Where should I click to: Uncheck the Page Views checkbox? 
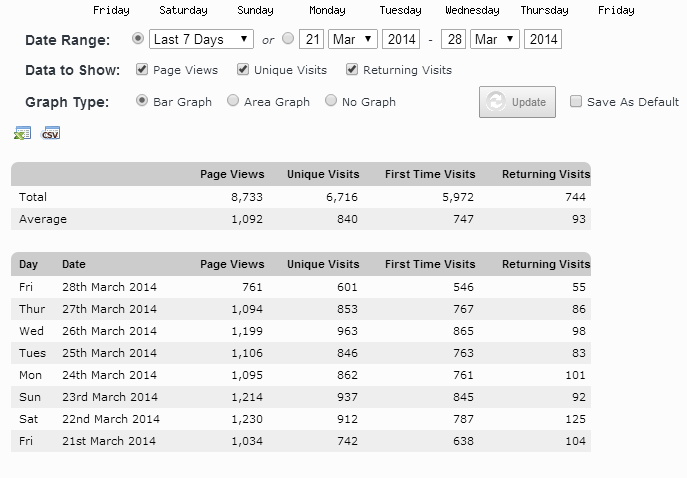(142, 69)
